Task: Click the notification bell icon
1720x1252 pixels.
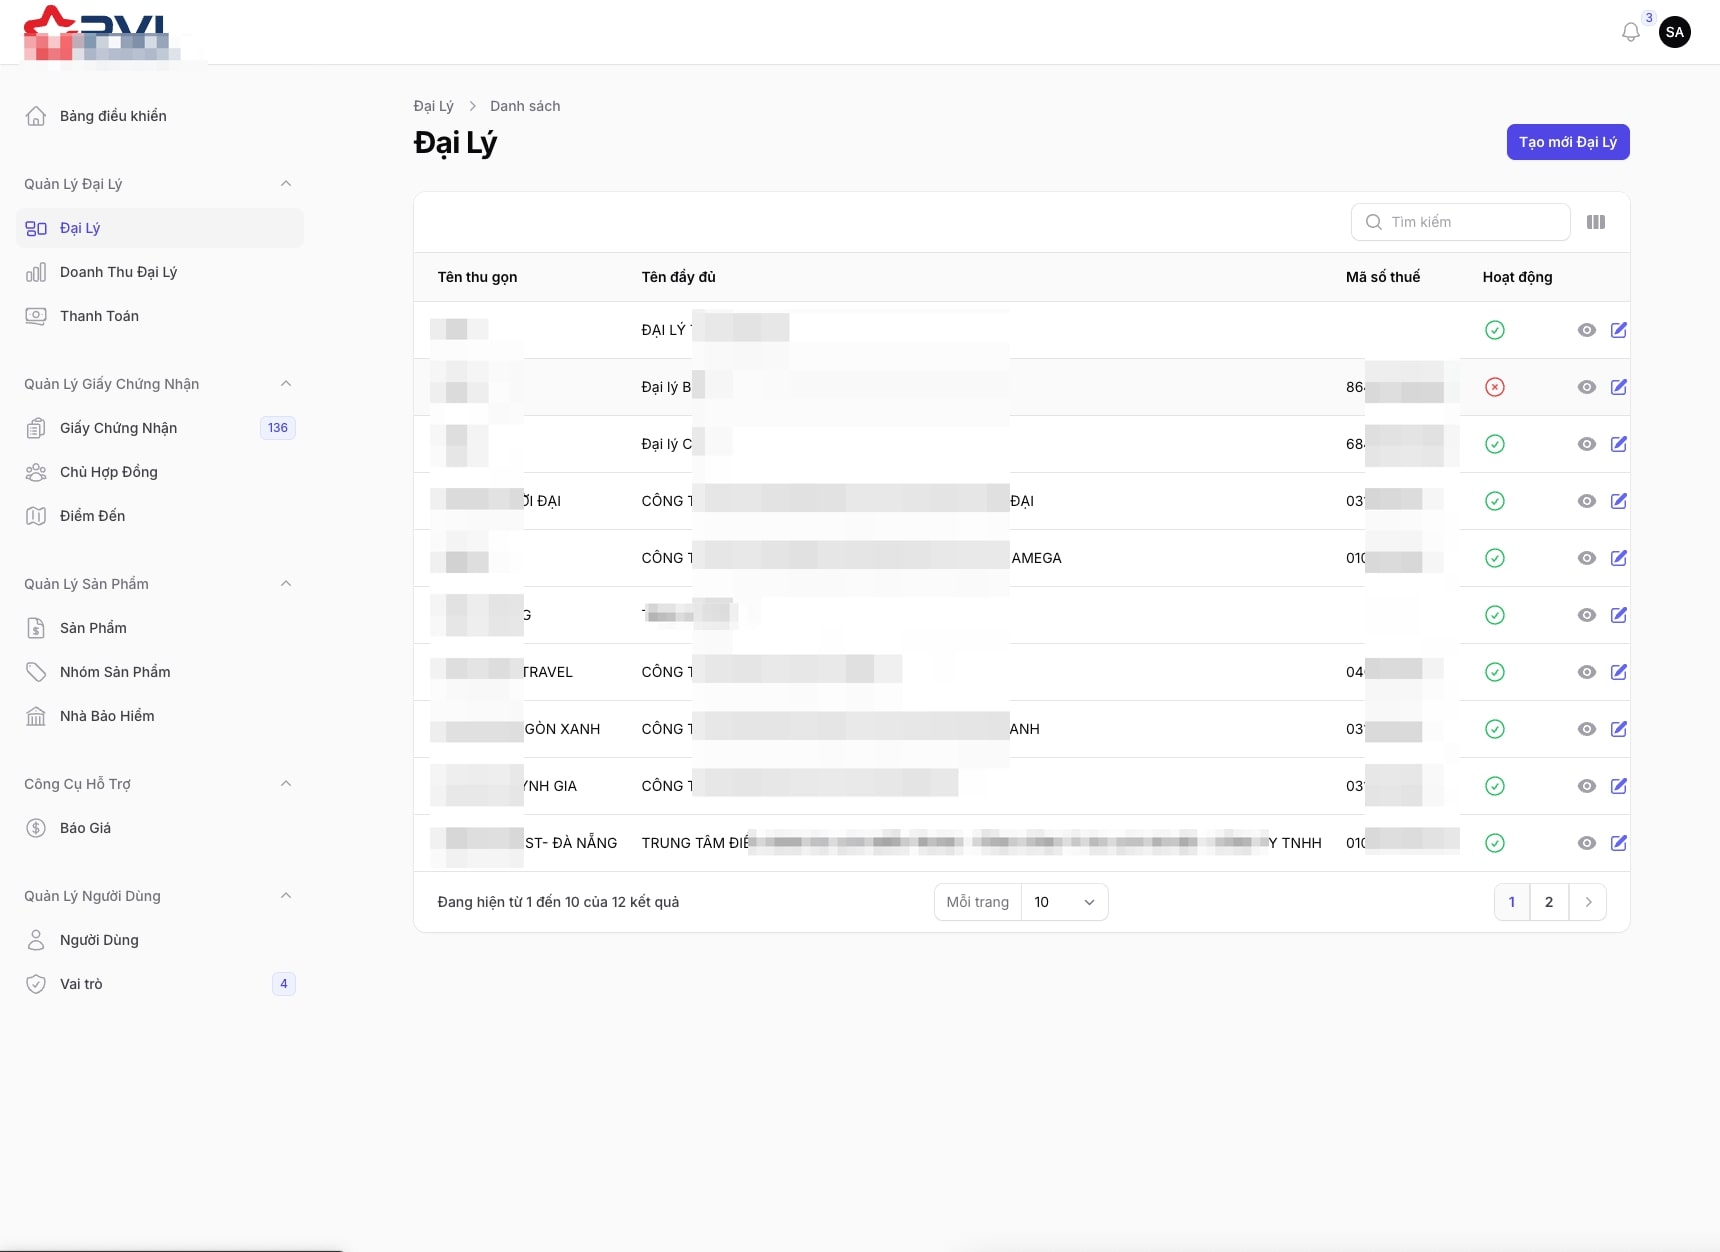Action: click(x=1630, y=32)
